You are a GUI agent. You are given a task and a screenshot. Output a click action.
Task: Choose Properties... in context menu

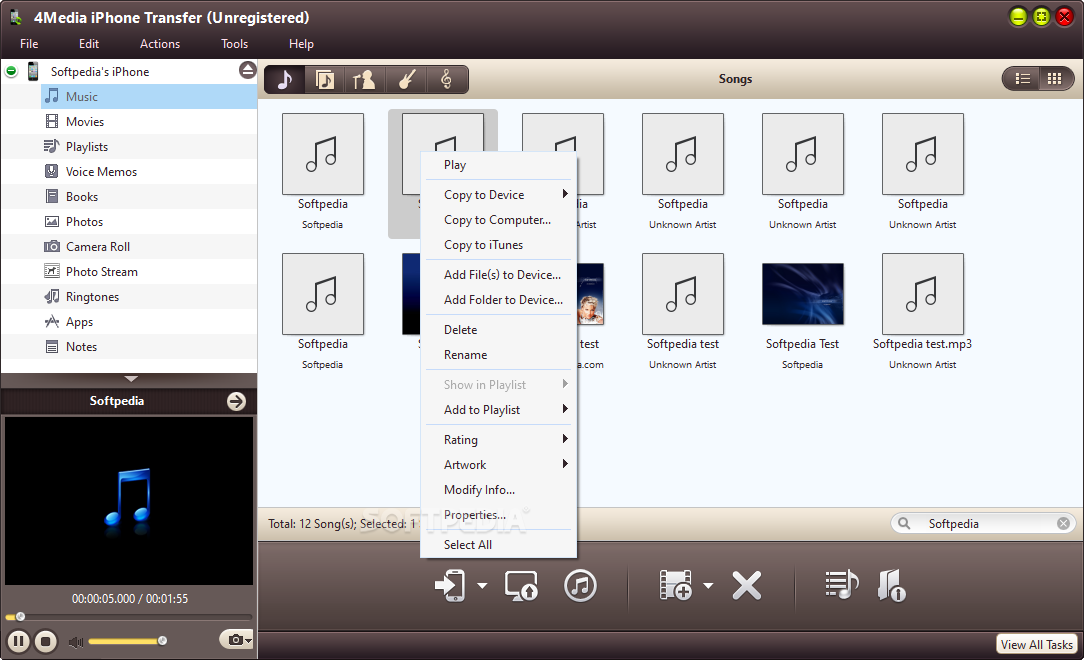tap(498, 515)
